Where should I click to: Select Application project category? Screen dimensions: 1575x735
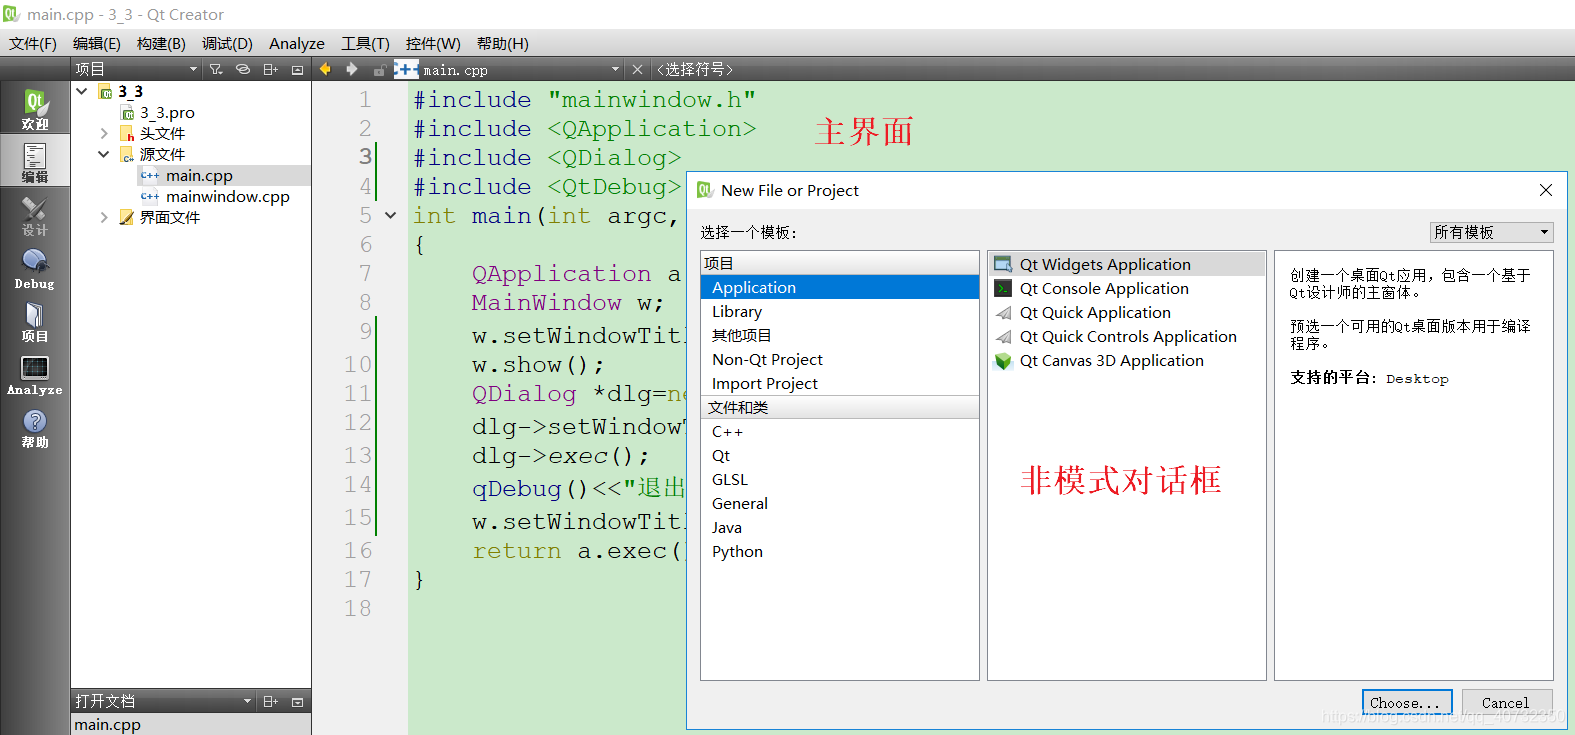pyautogui.click(x=840, y=287)
